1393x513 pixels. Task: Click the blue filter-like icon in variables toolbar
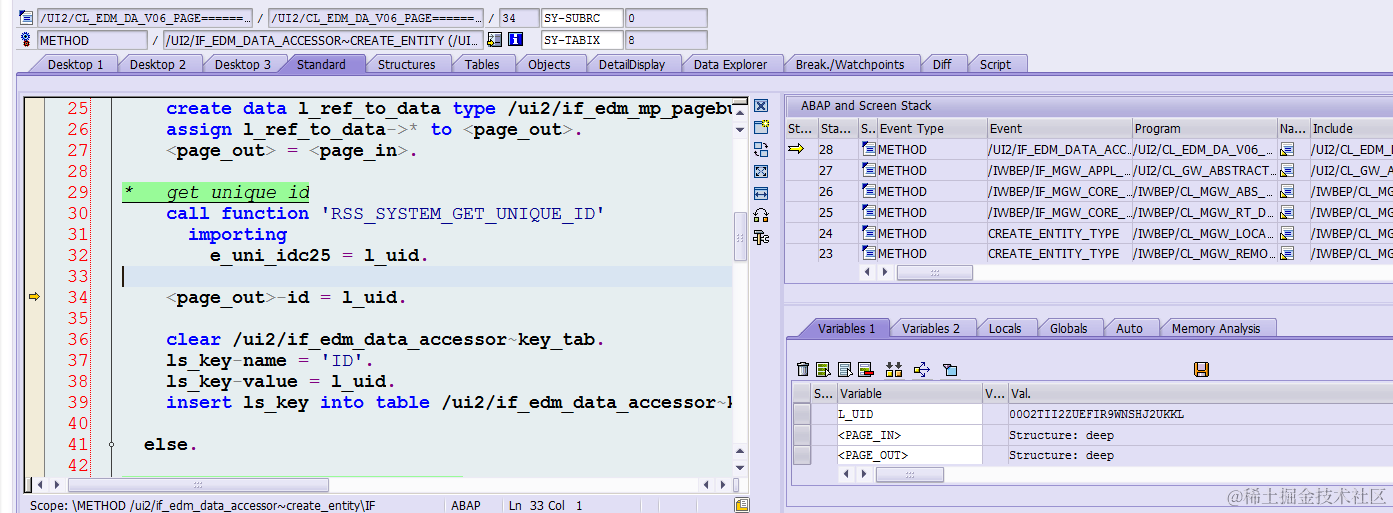(950, 370)
